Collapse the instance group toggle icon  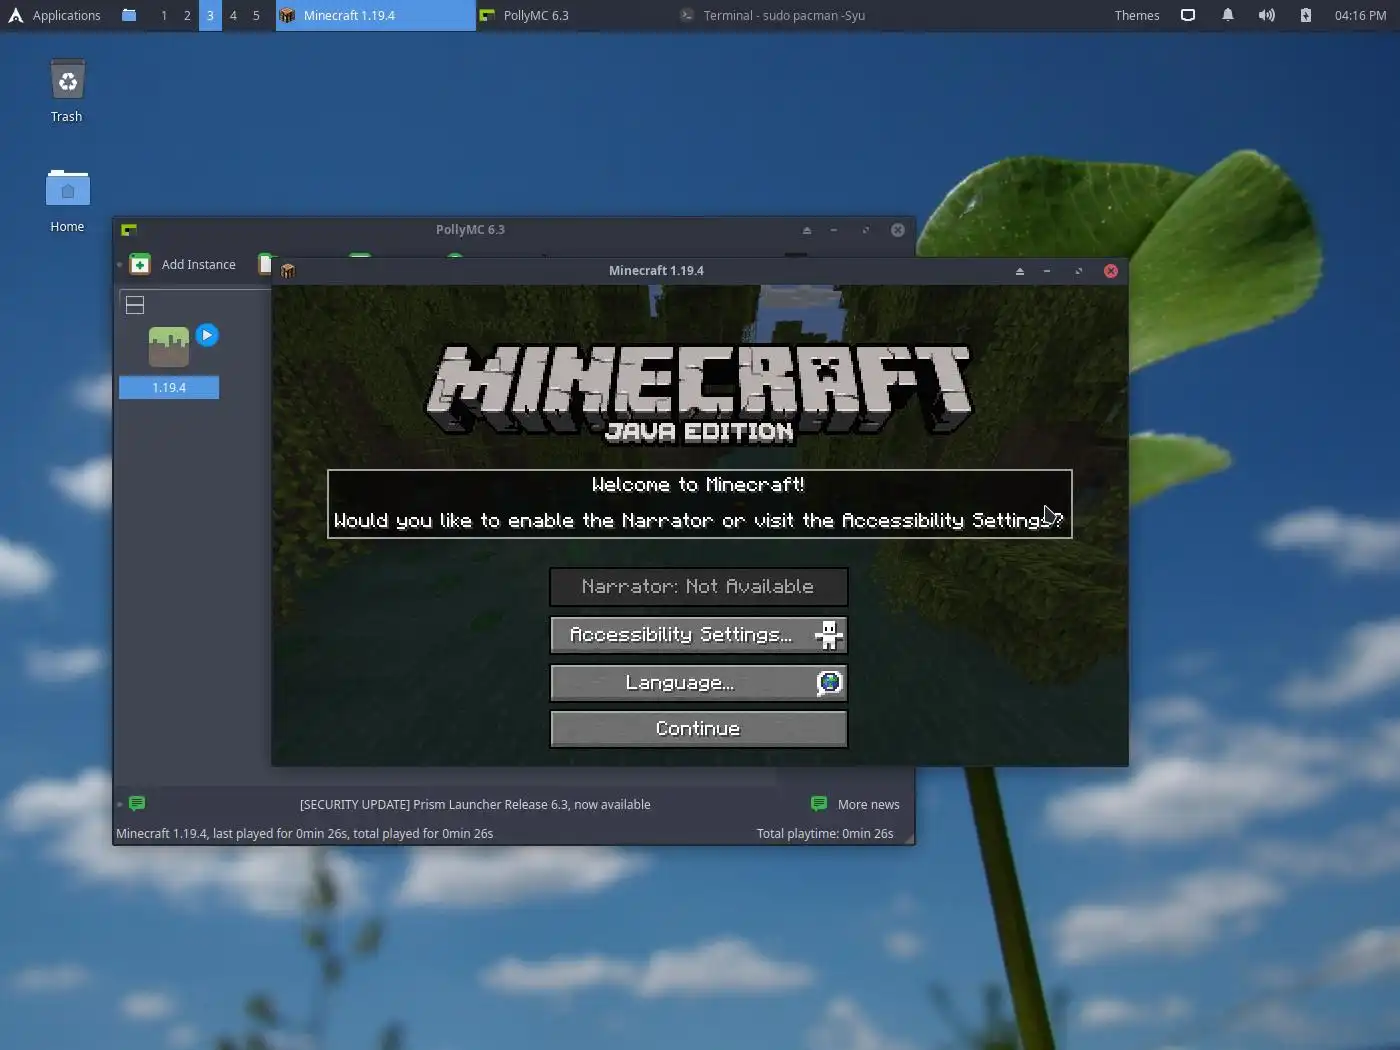pyautogui.click(x=135, y=305)
